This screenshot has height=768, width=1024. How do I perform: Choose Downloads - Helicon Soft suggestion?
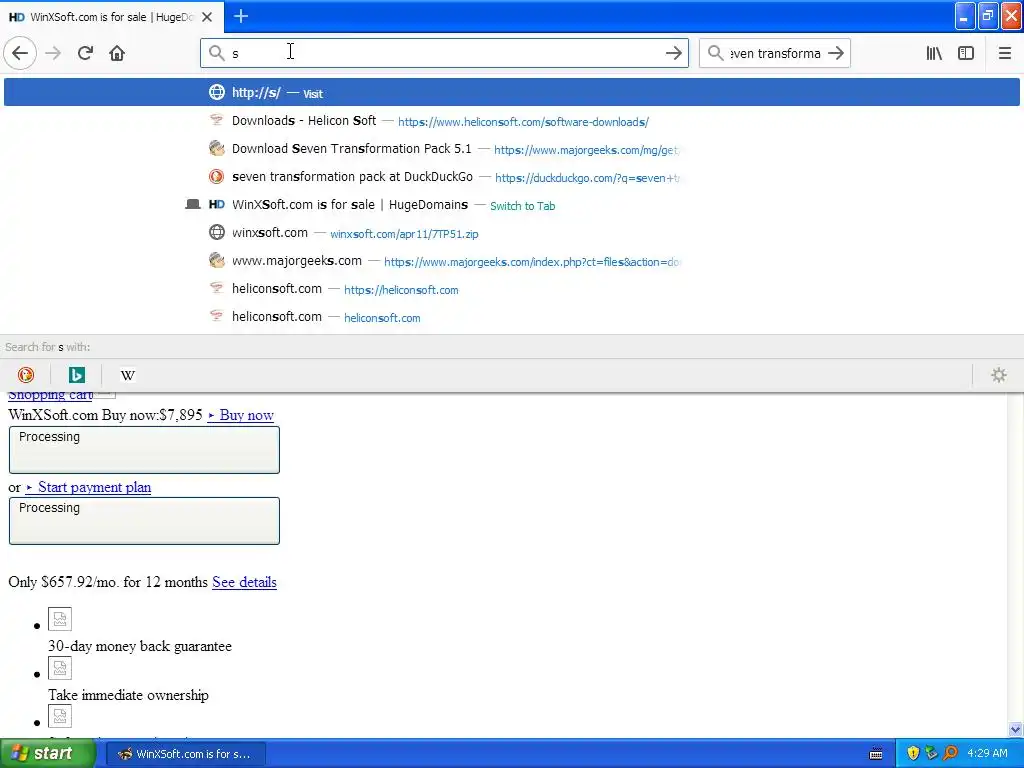(x=512, y=121)
